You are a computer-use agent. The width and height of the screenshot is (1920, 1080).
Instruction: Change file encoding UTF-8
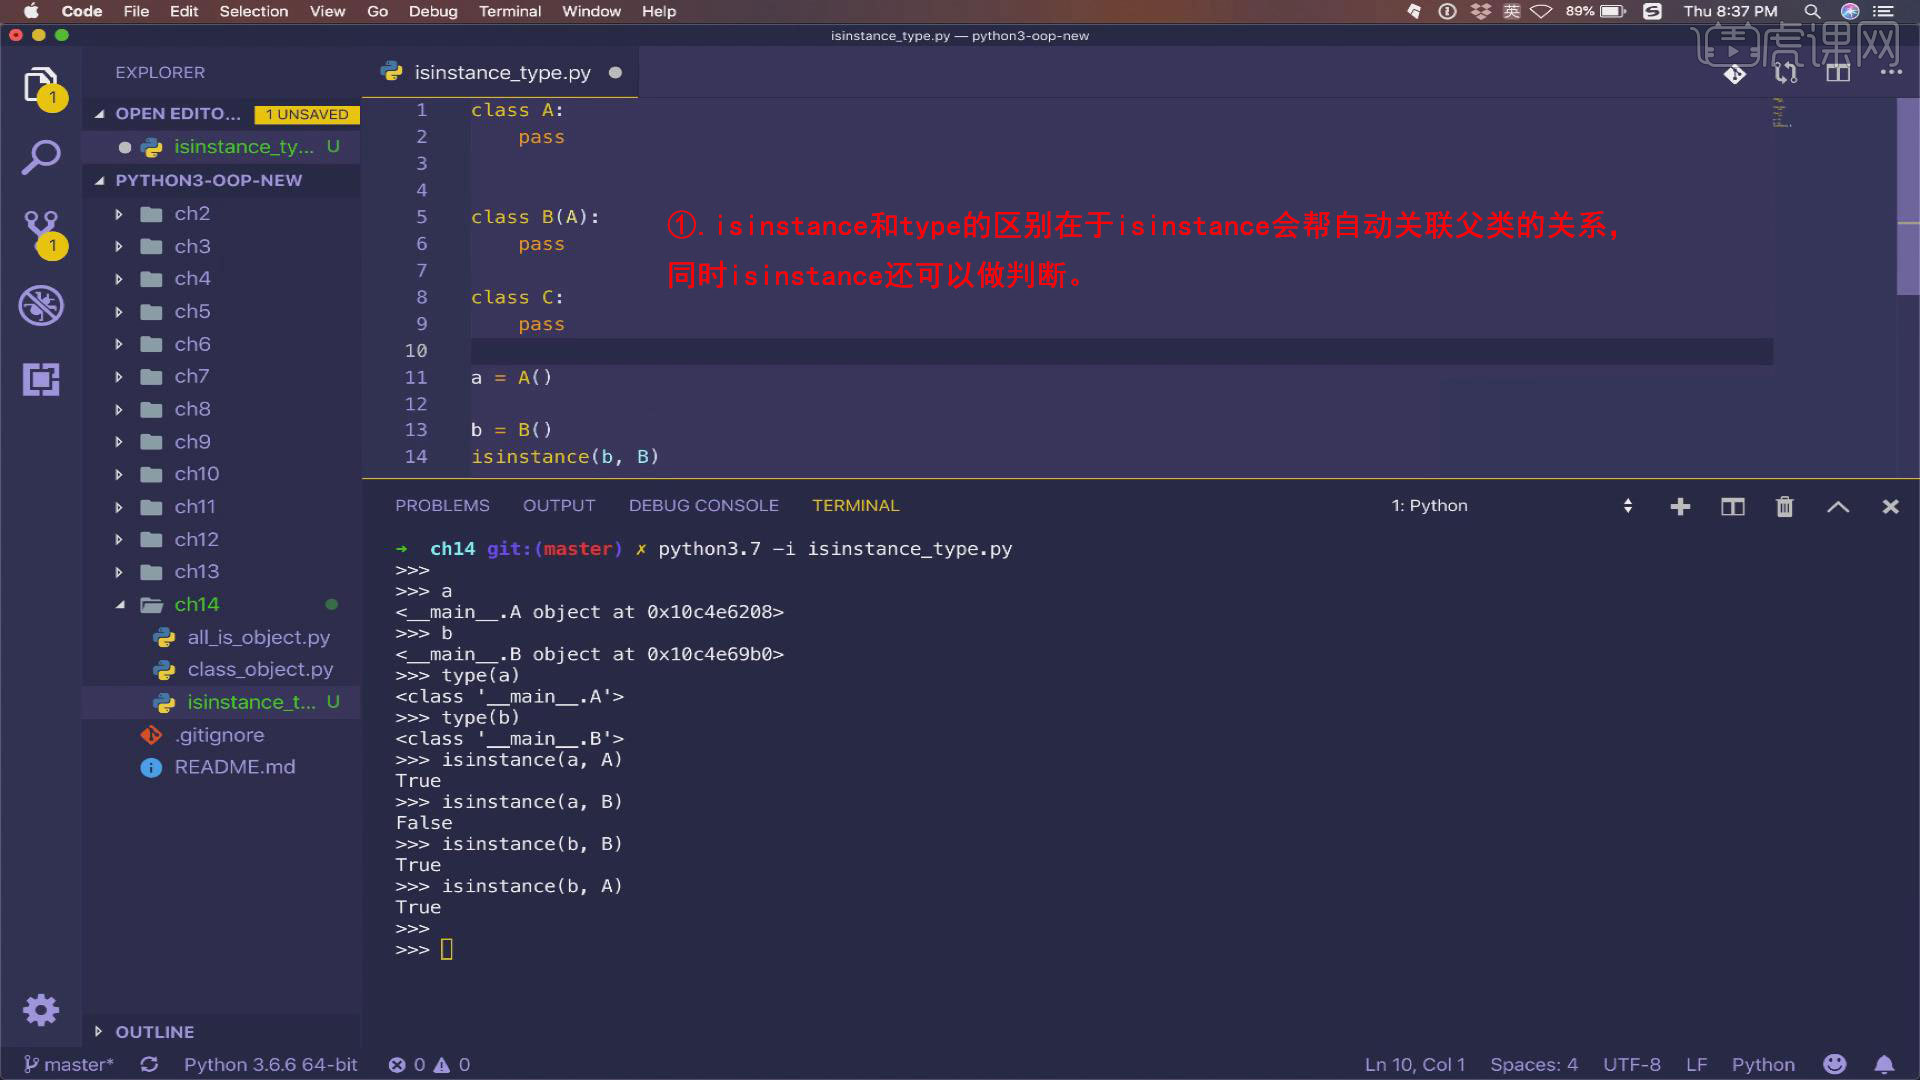pos(1632,1065)
